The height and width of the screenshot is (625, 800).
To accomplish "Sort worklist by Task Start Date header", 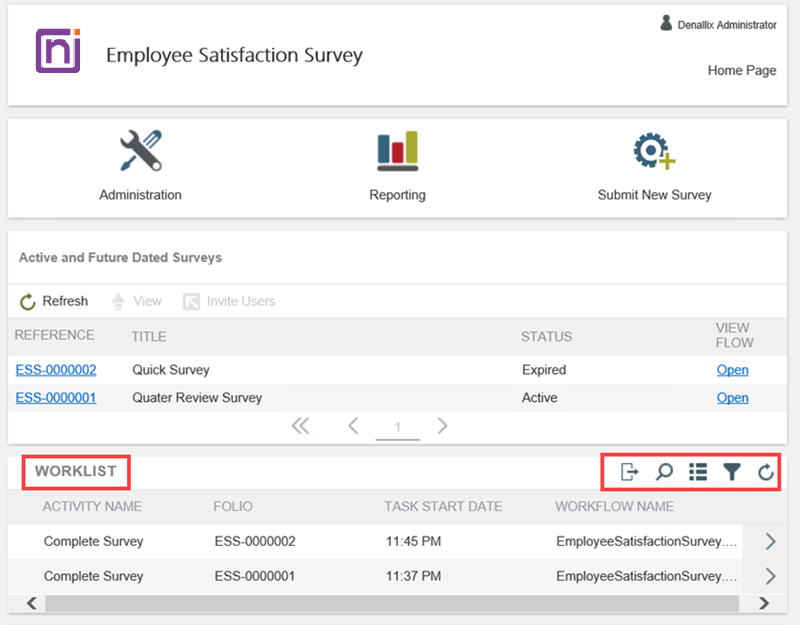I will coord(443,507).
